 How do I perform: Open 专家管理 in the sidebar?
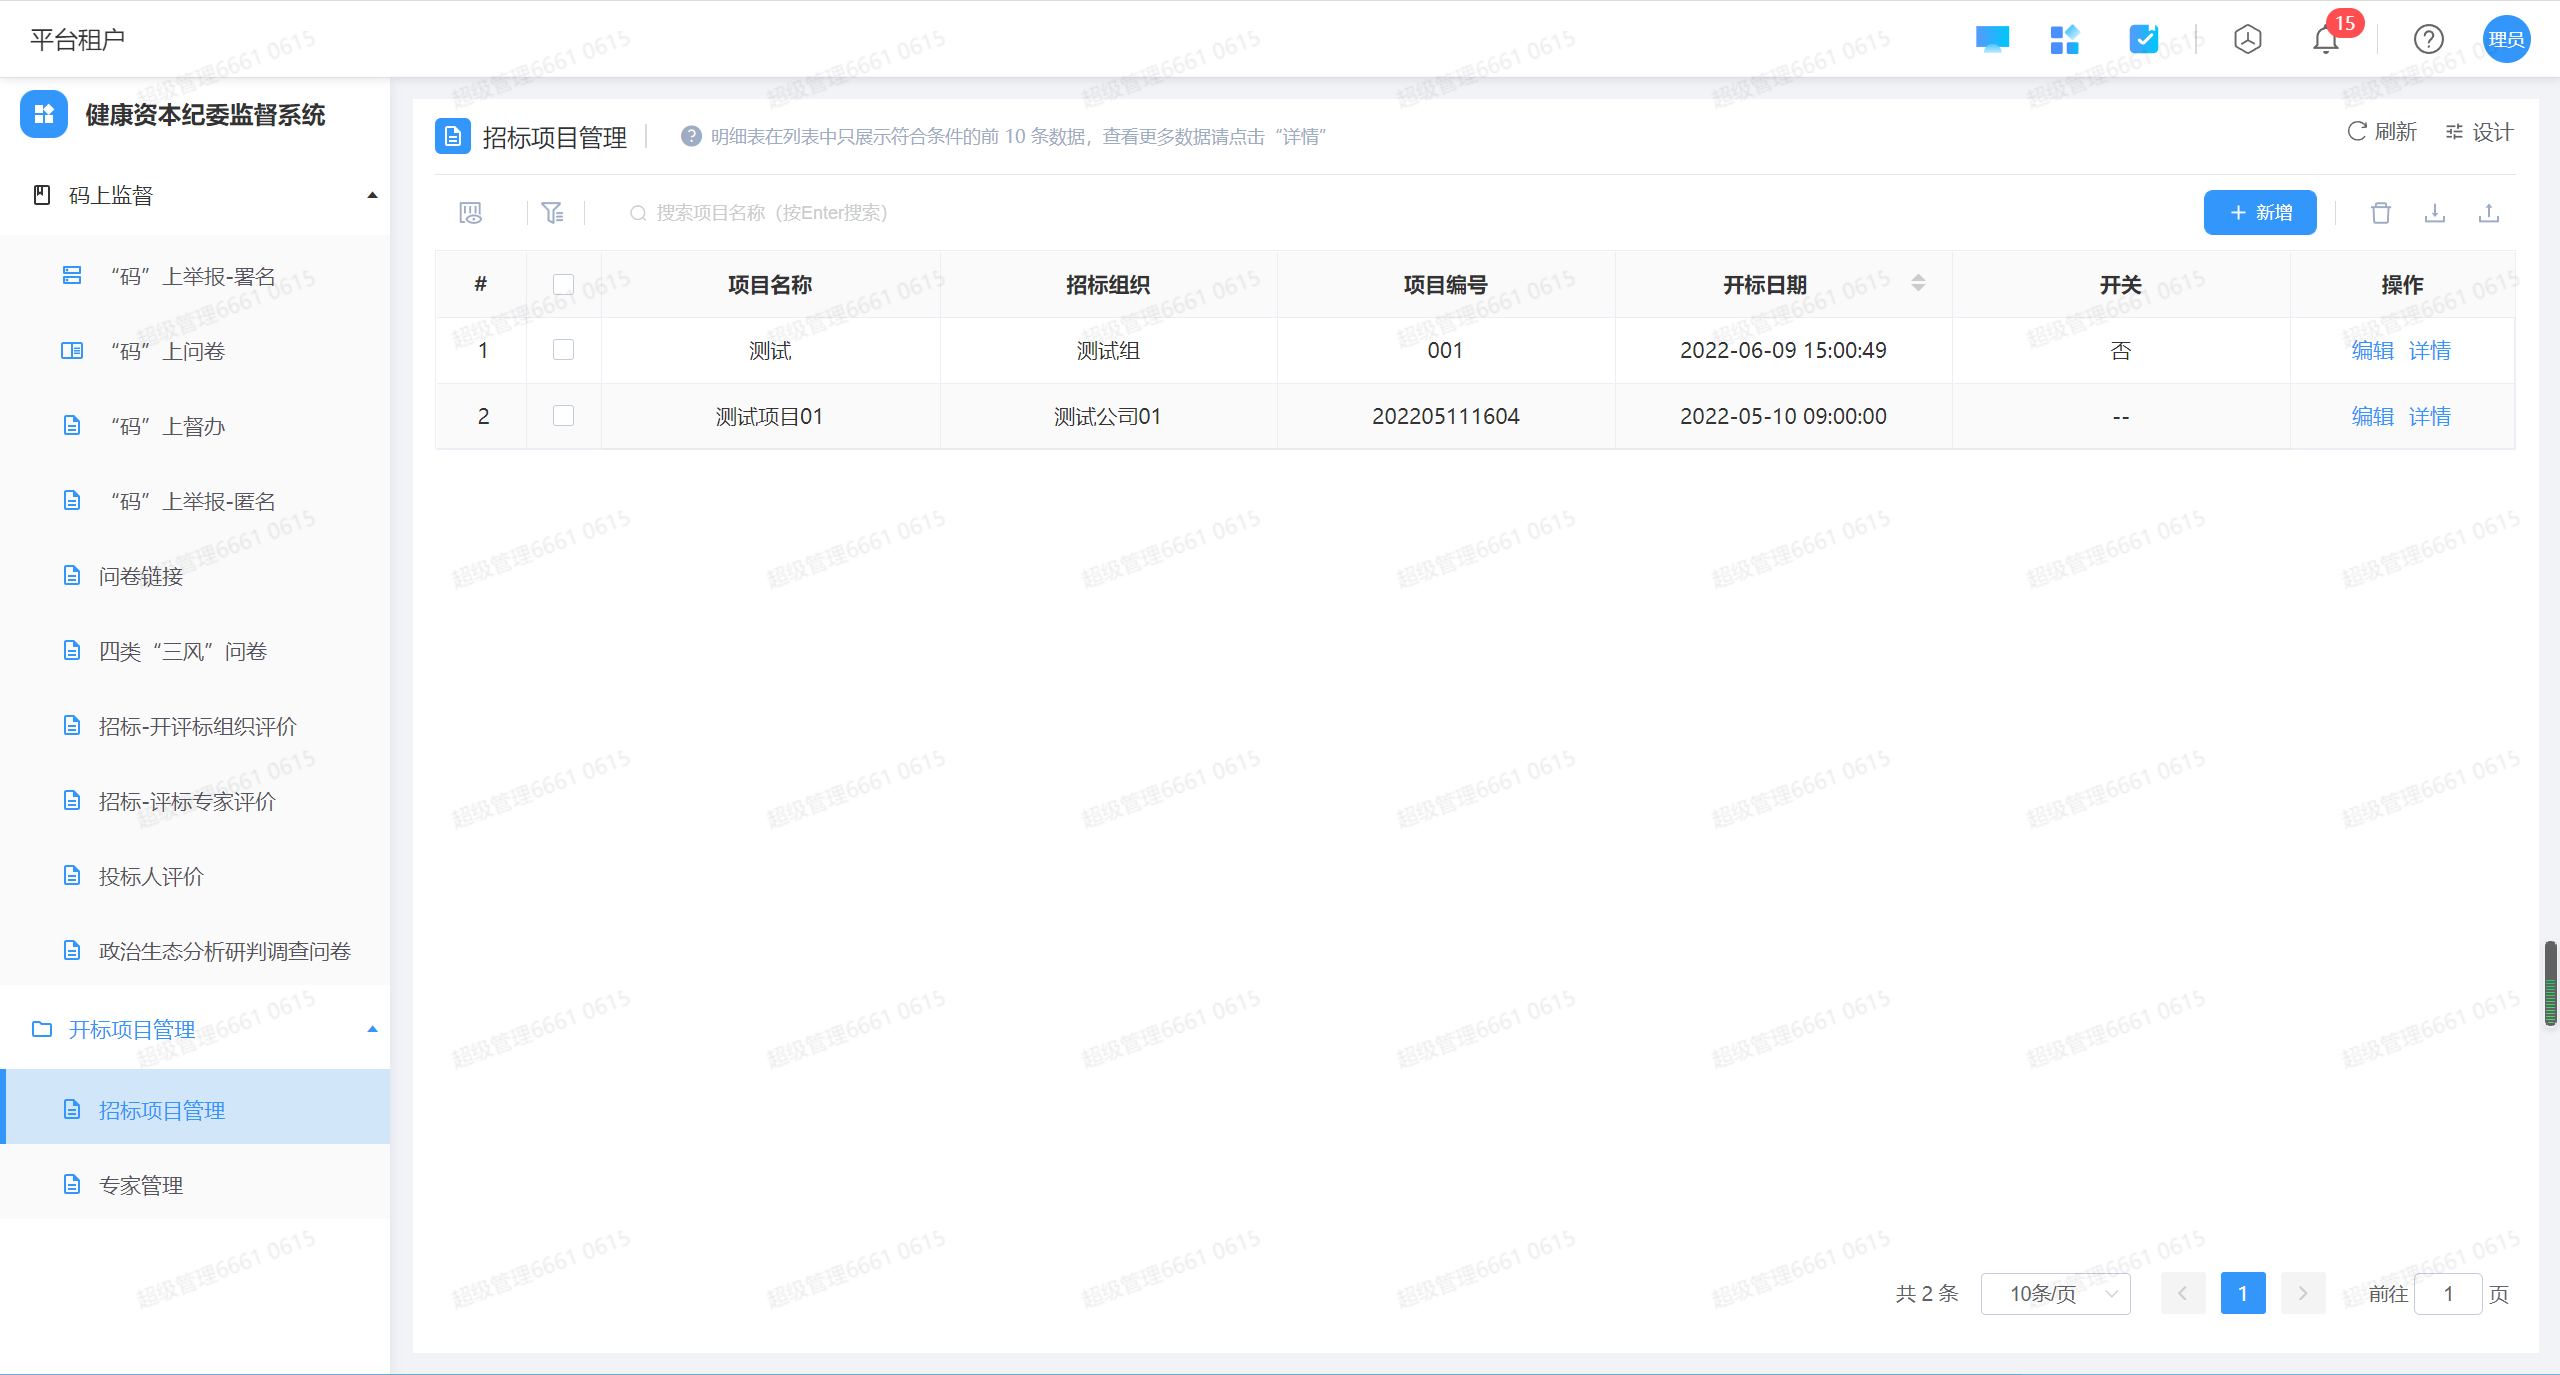[x=141, y=1185]
